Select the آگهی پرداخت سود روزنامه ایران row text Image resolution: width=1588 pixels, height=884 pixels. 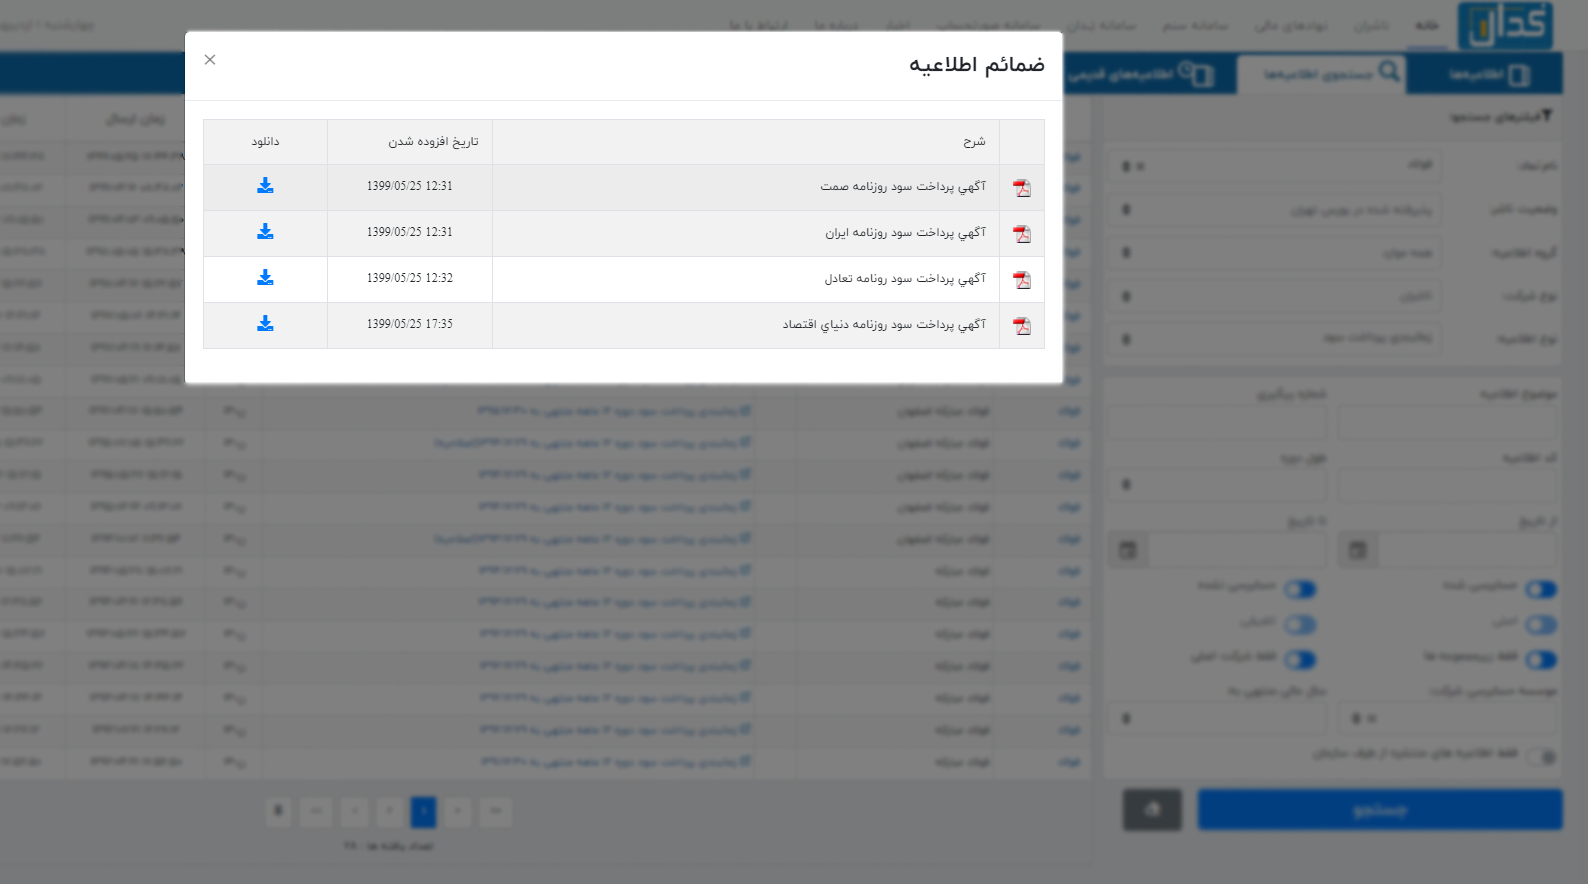[904, 233]
